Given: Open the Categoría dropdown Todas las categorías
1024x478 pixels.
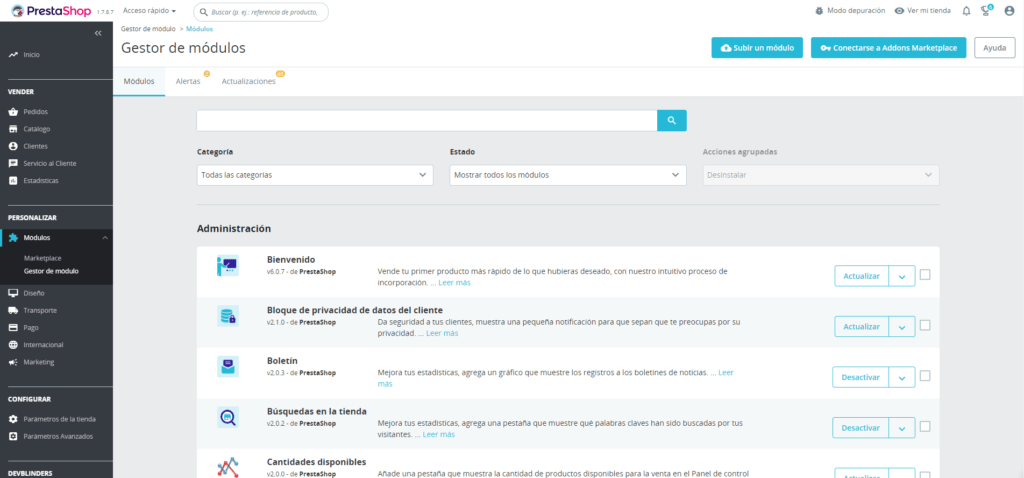Looking at the screenshot, I should [x=315, y=175].
